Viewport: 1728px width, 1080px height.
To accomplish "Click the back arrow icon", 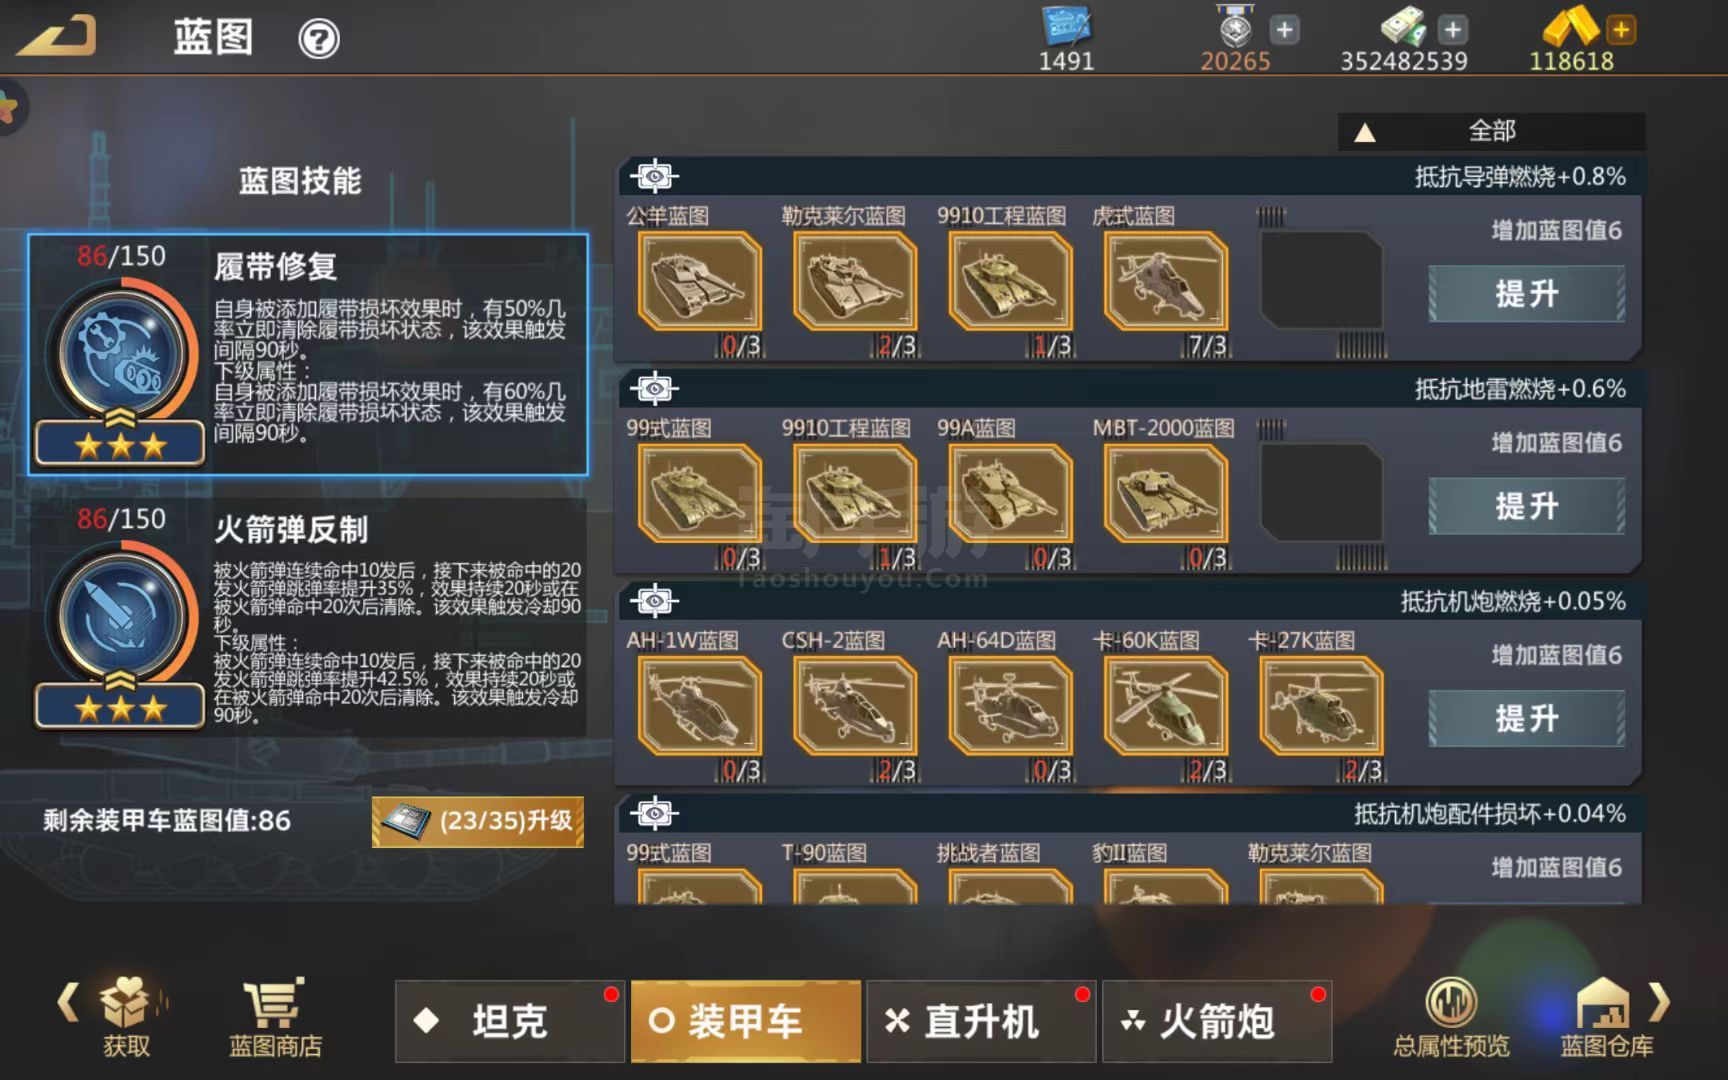I will (x=57, y=36).
